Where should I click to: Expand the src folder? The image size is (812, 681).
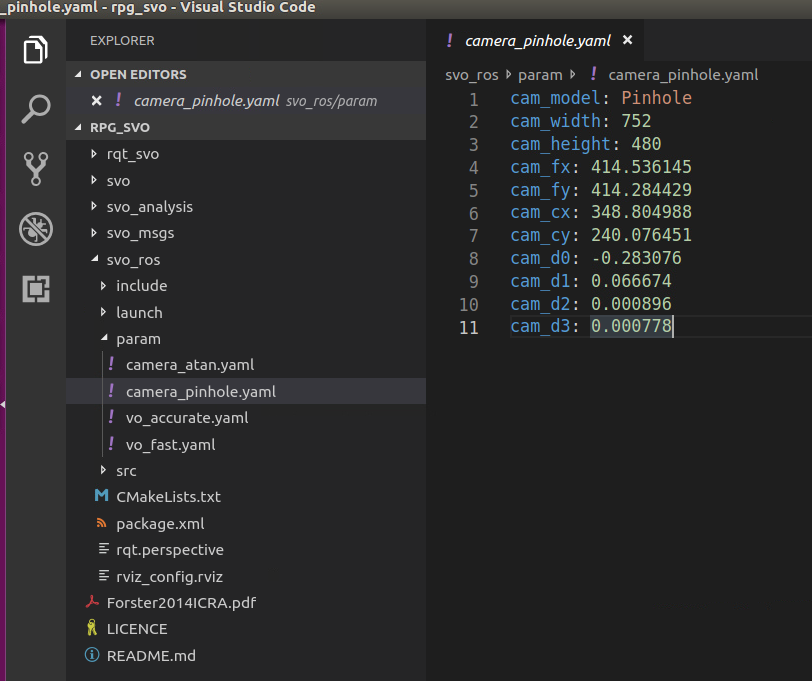(103, 470)
